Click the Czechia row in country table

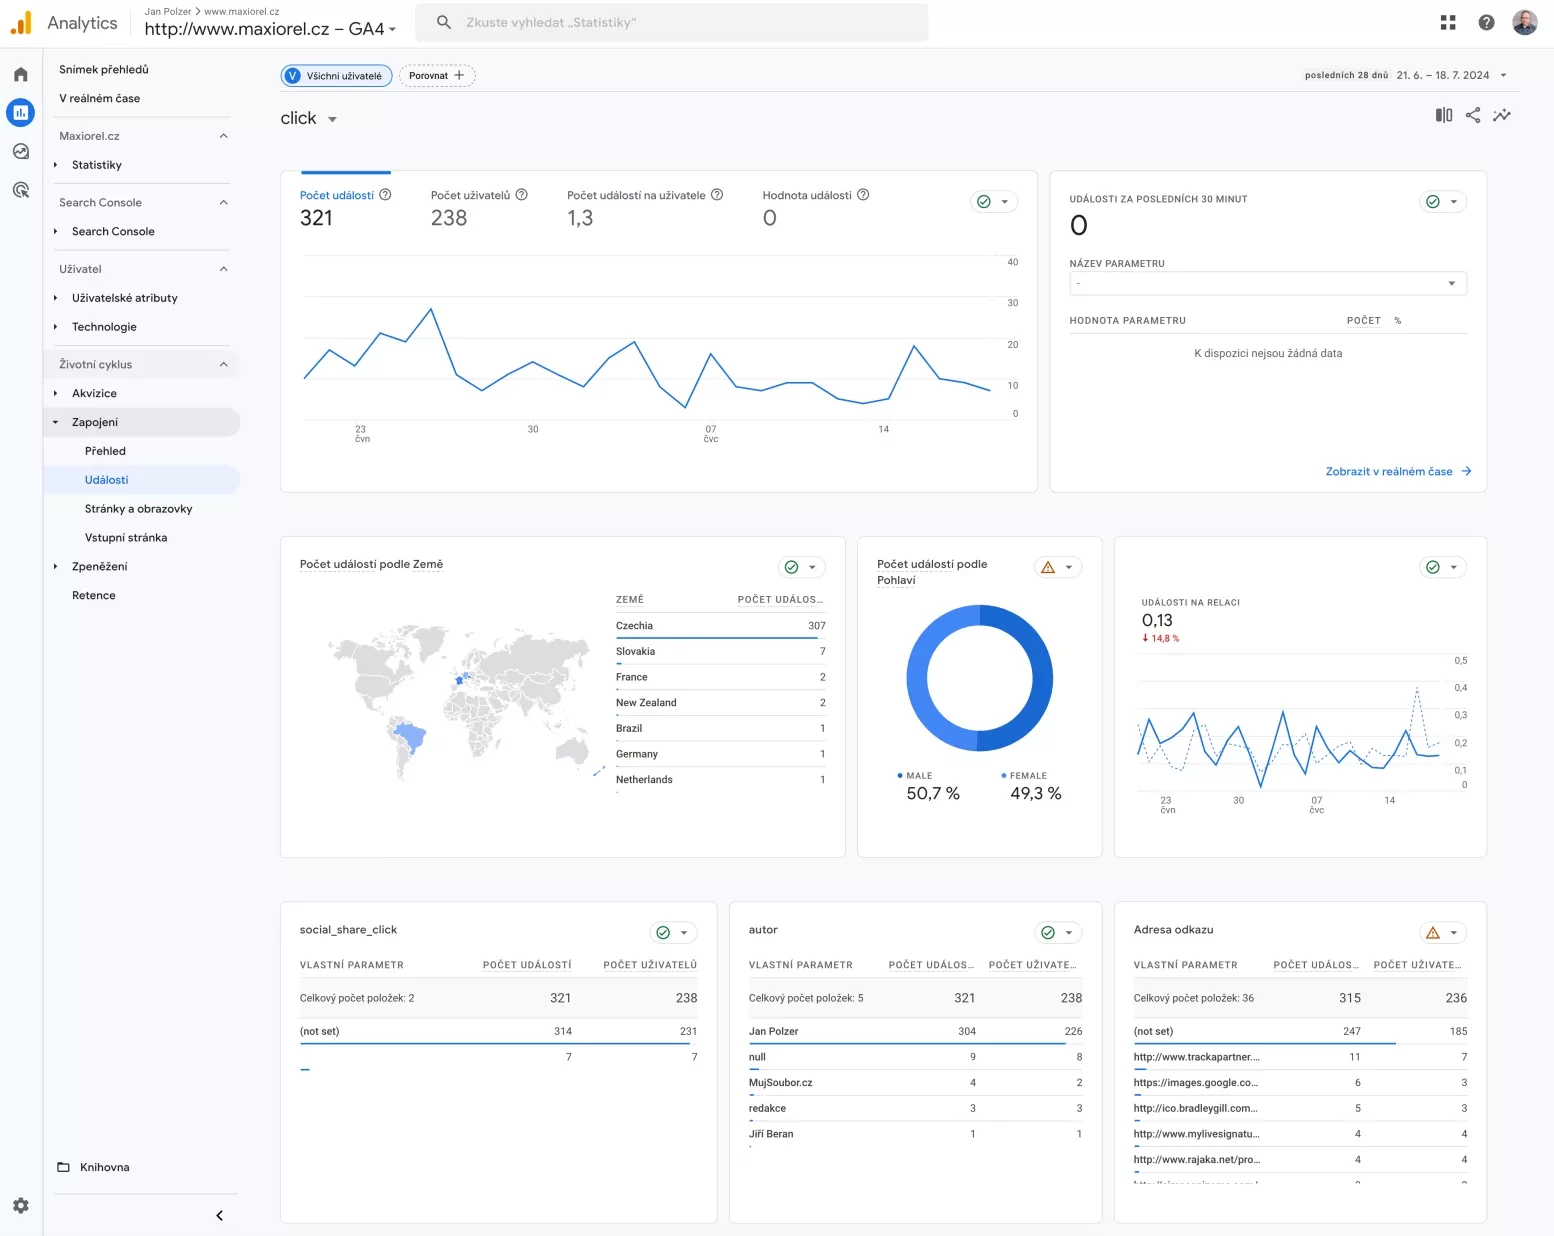(x=720, y=626)
